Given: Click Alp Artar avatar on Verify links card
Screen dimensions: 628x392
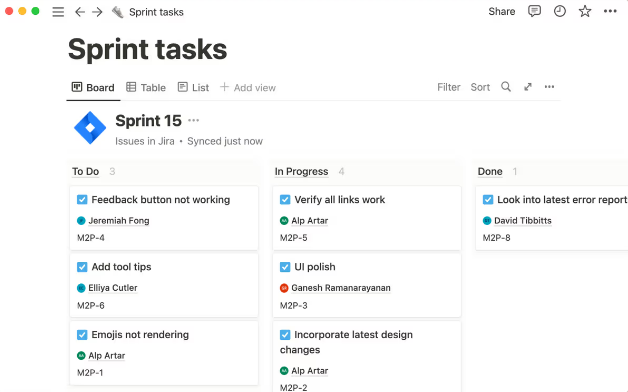Looking at the screenshot, I should tap(284, 221).
